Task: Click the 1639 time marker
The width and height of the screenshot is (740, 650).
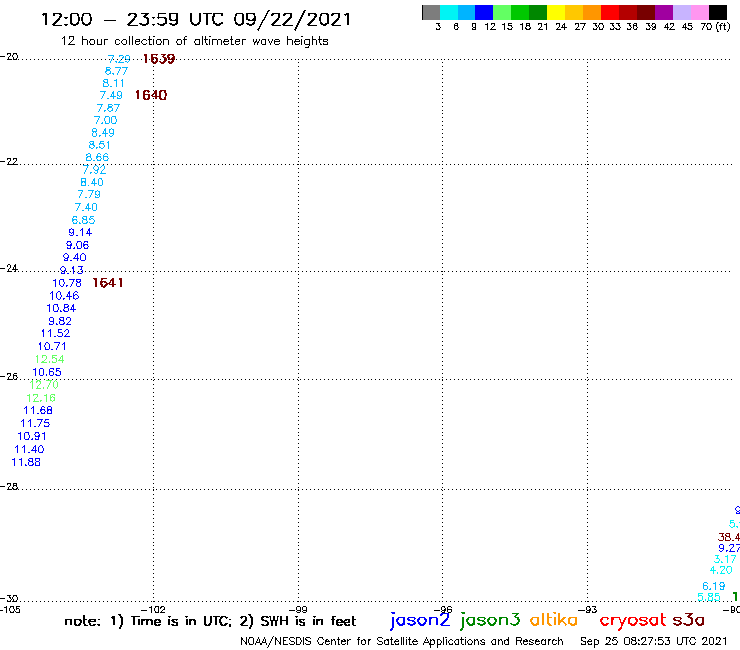Action: click(x=159, y=59)
